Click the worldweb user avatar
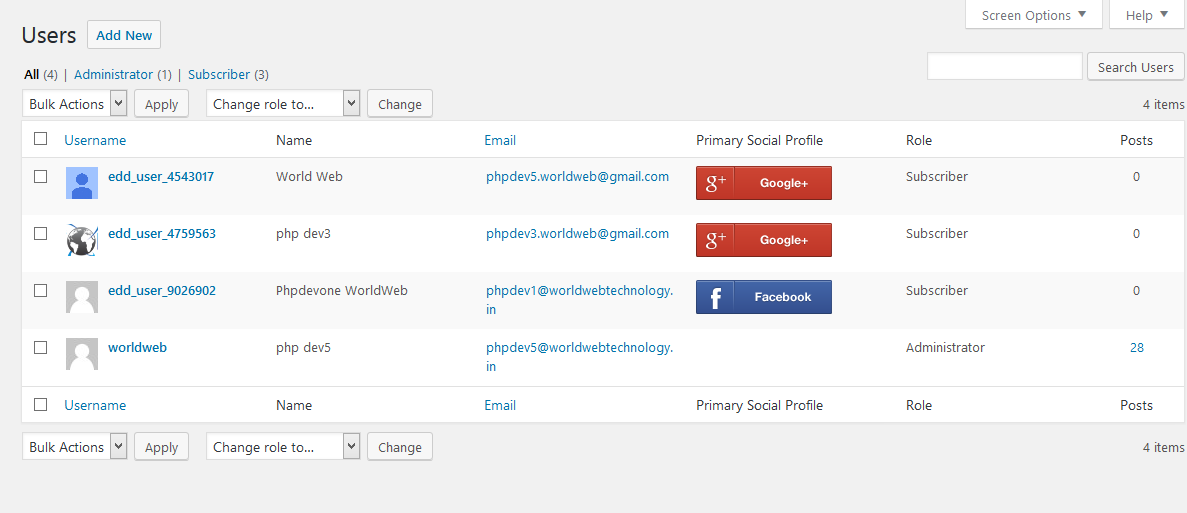 [82, 354]
